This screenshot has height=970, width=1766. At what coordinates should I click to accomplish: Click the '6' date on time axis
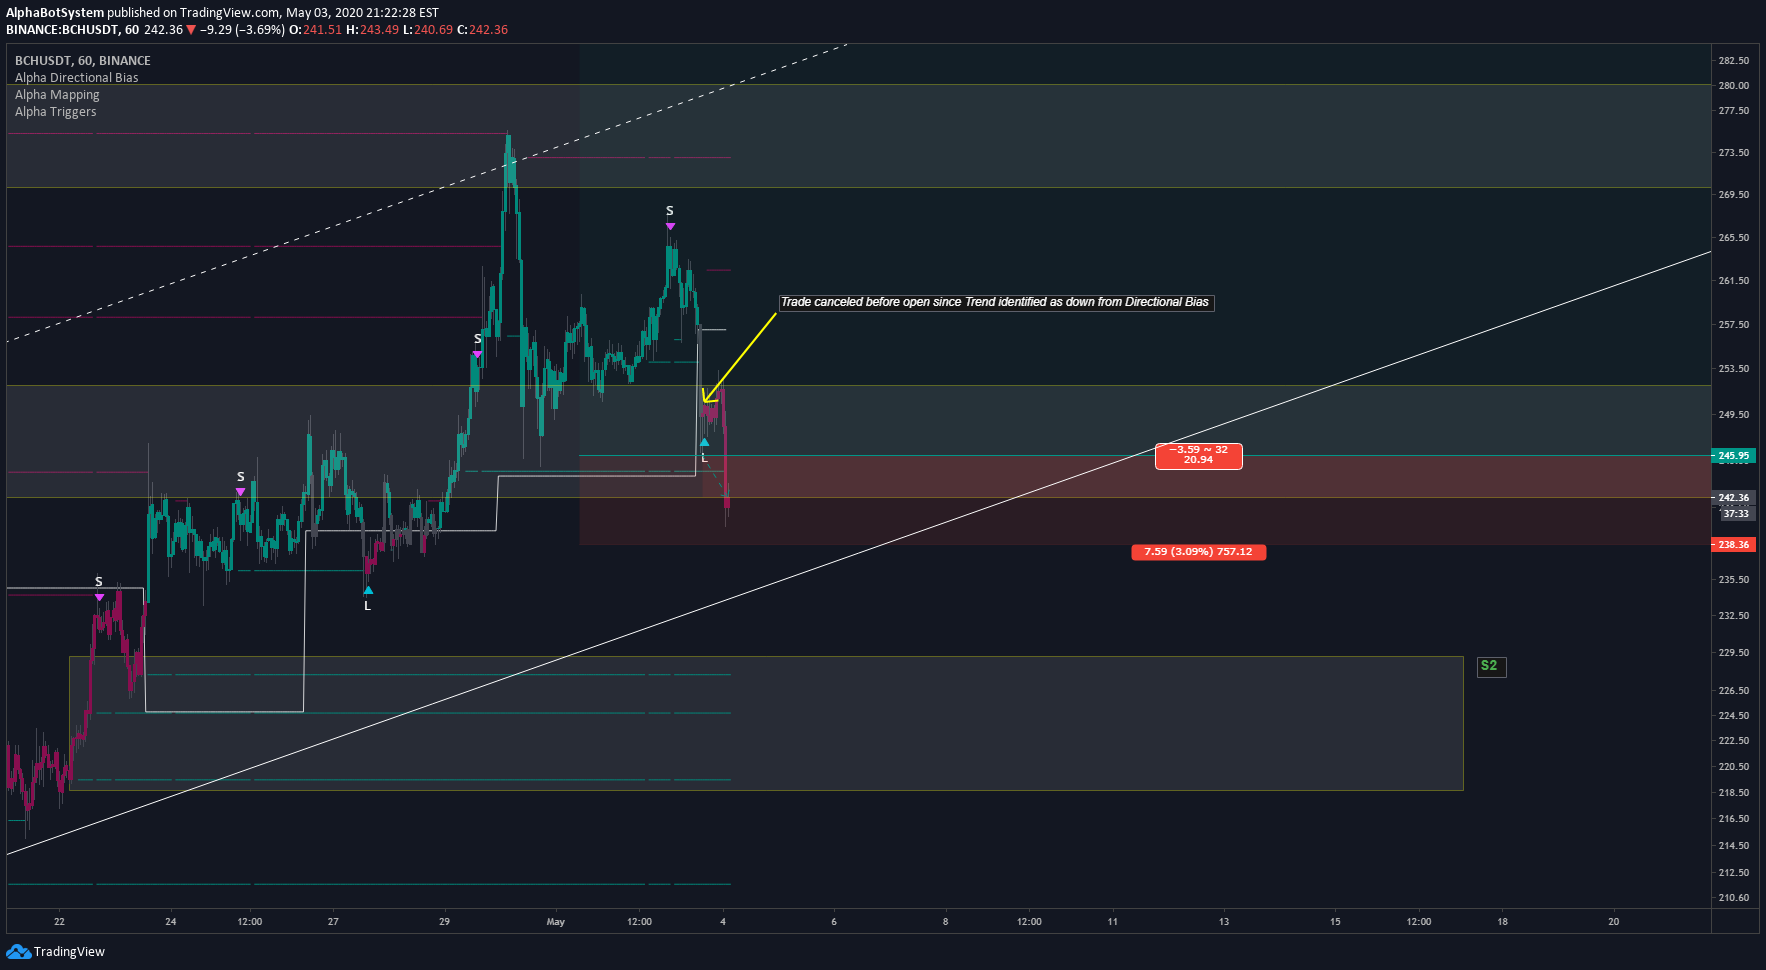click(x=834, y=922)
